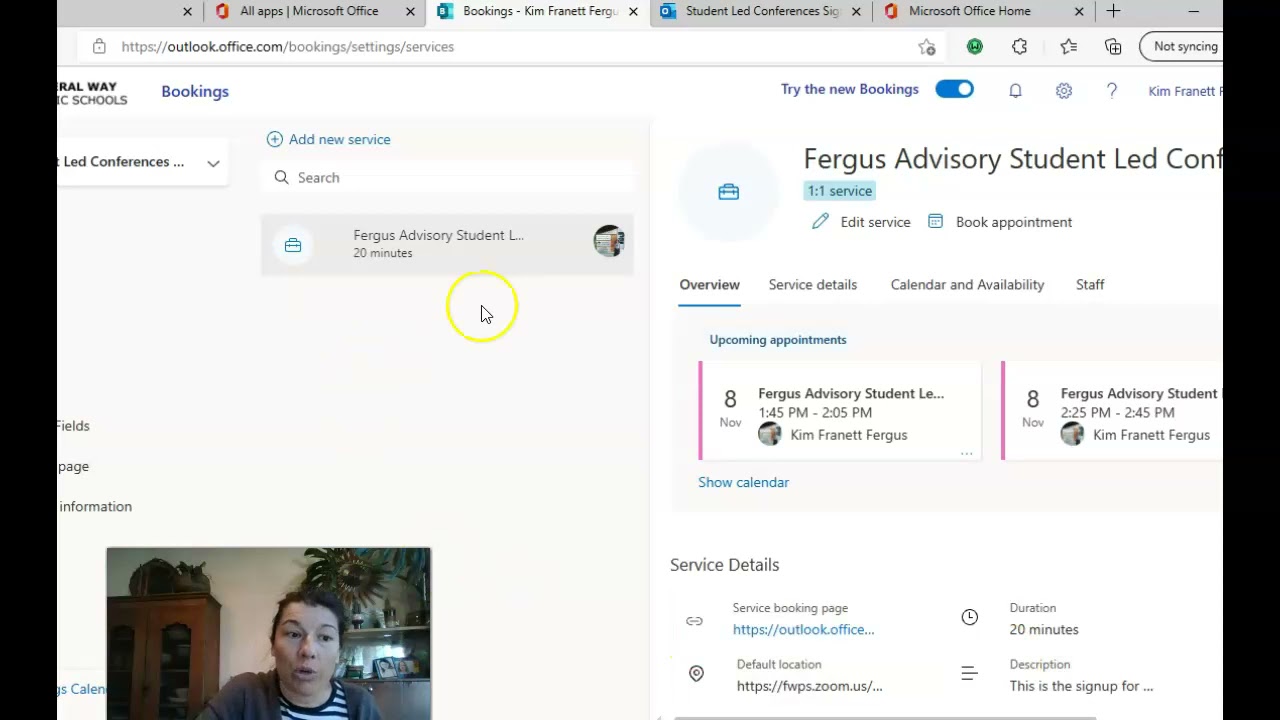Click the Book appointment calendar icon
1280x720 pixels.
[x=935, y=221]
